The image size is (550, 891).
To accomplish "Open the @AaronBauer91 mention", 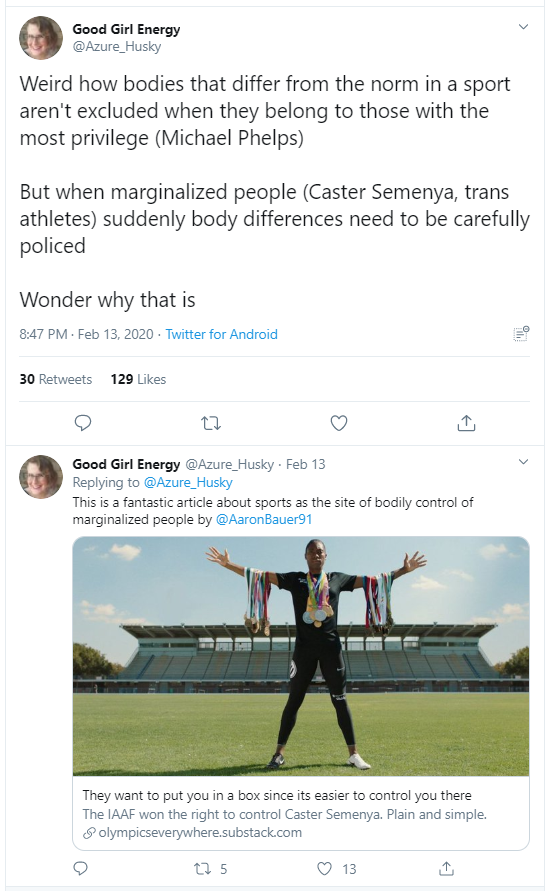I will click(x=264, y=519).
